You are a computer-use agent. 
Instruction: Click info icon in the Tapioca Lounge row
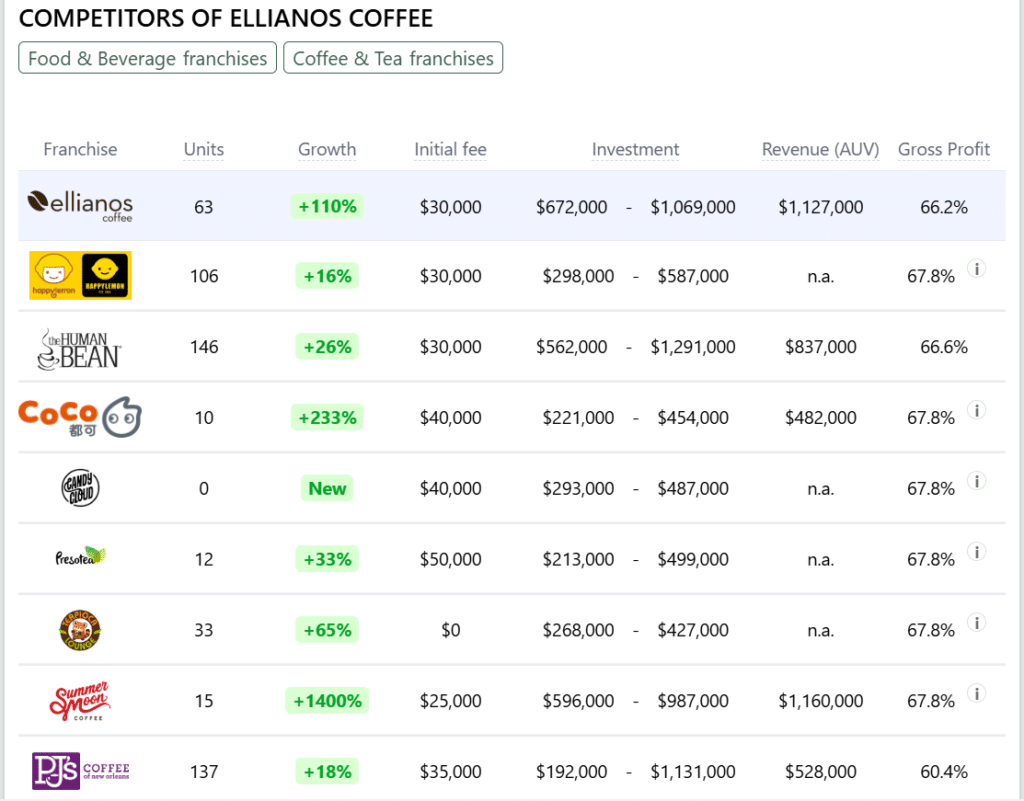click(976, 622)
